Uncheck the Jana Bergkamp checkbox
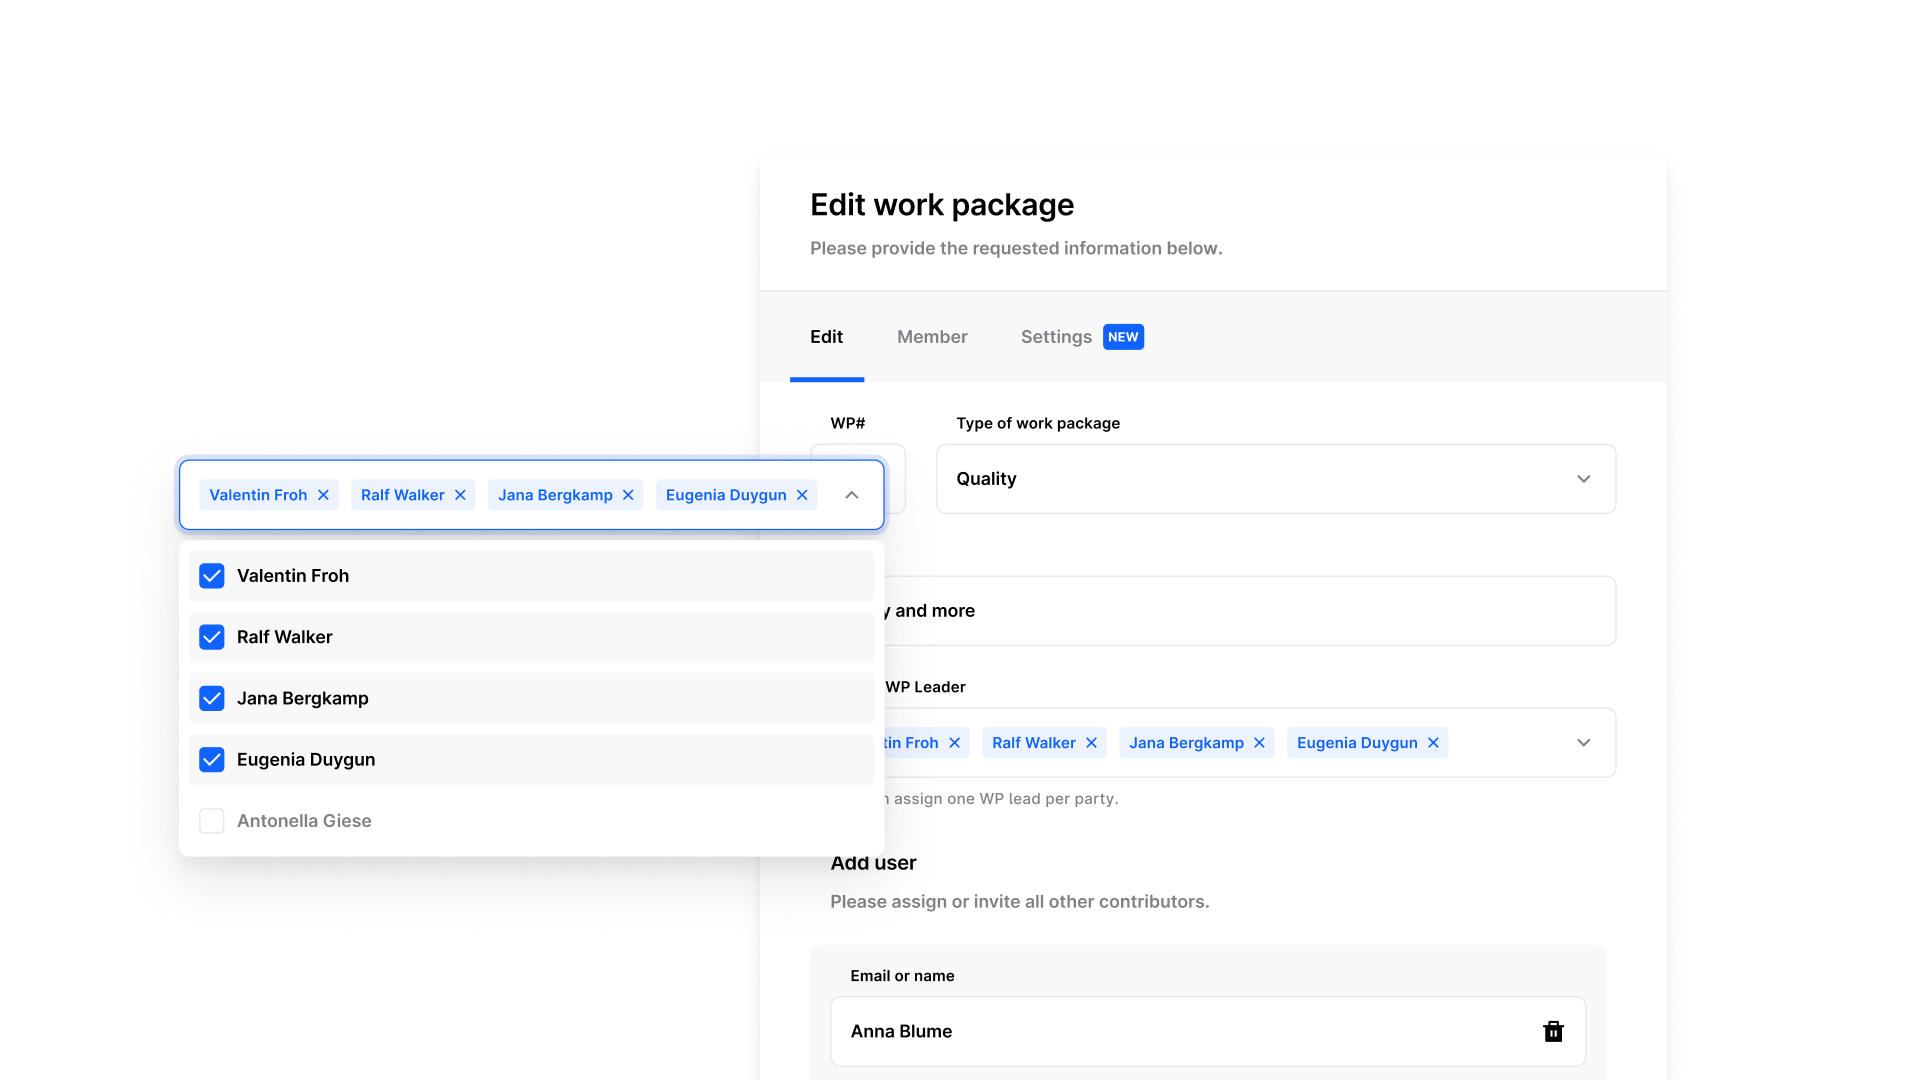This screenshot has width=1920, height=1080. [x=212, y=698]
